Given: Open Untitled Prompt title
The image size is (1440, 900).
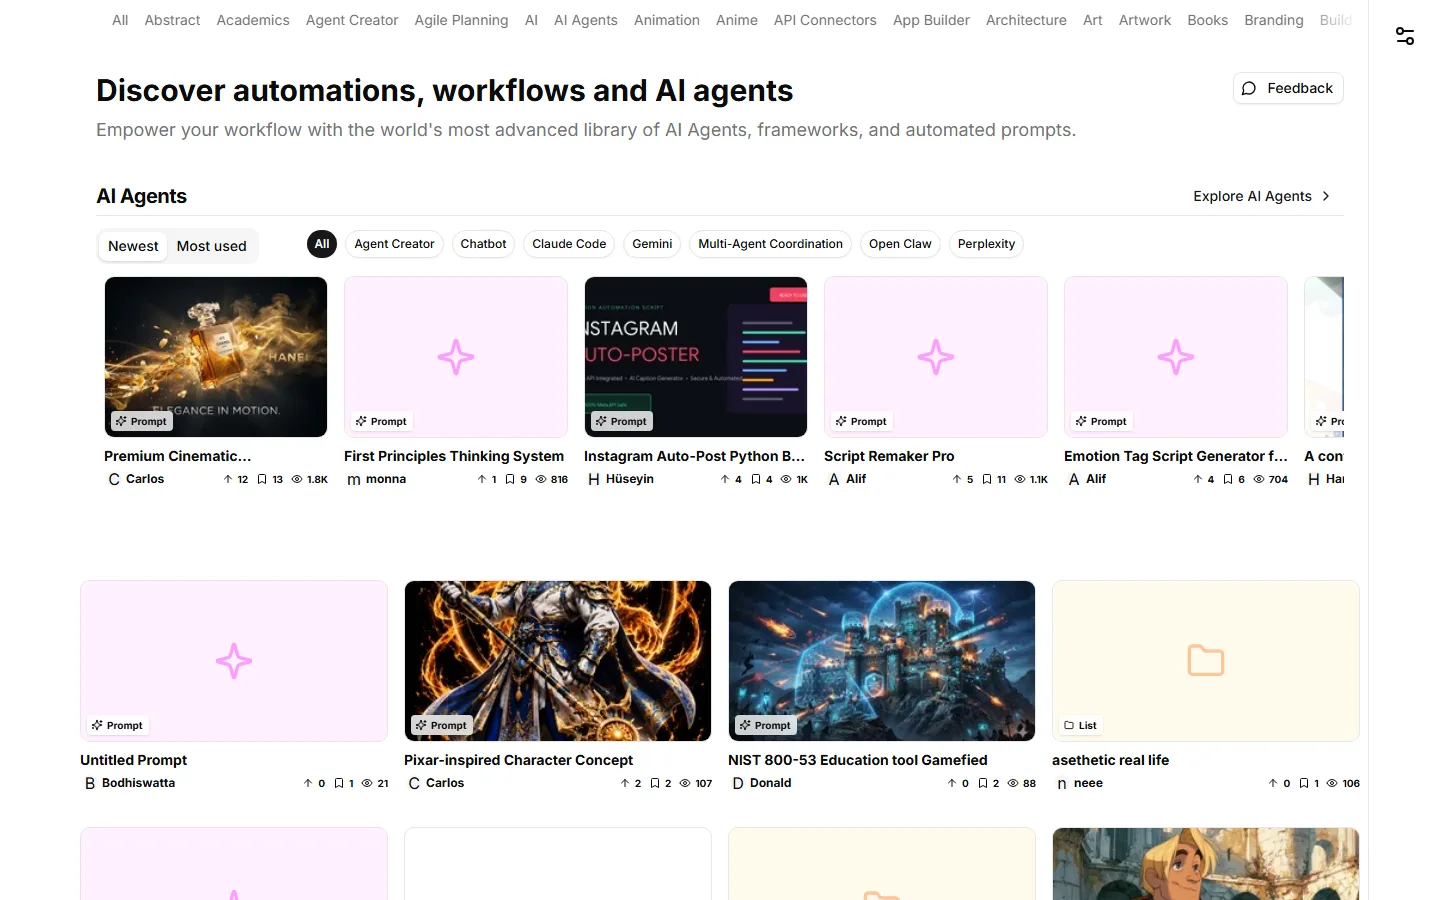Looking at the screenshot, I should click(134, 760).
